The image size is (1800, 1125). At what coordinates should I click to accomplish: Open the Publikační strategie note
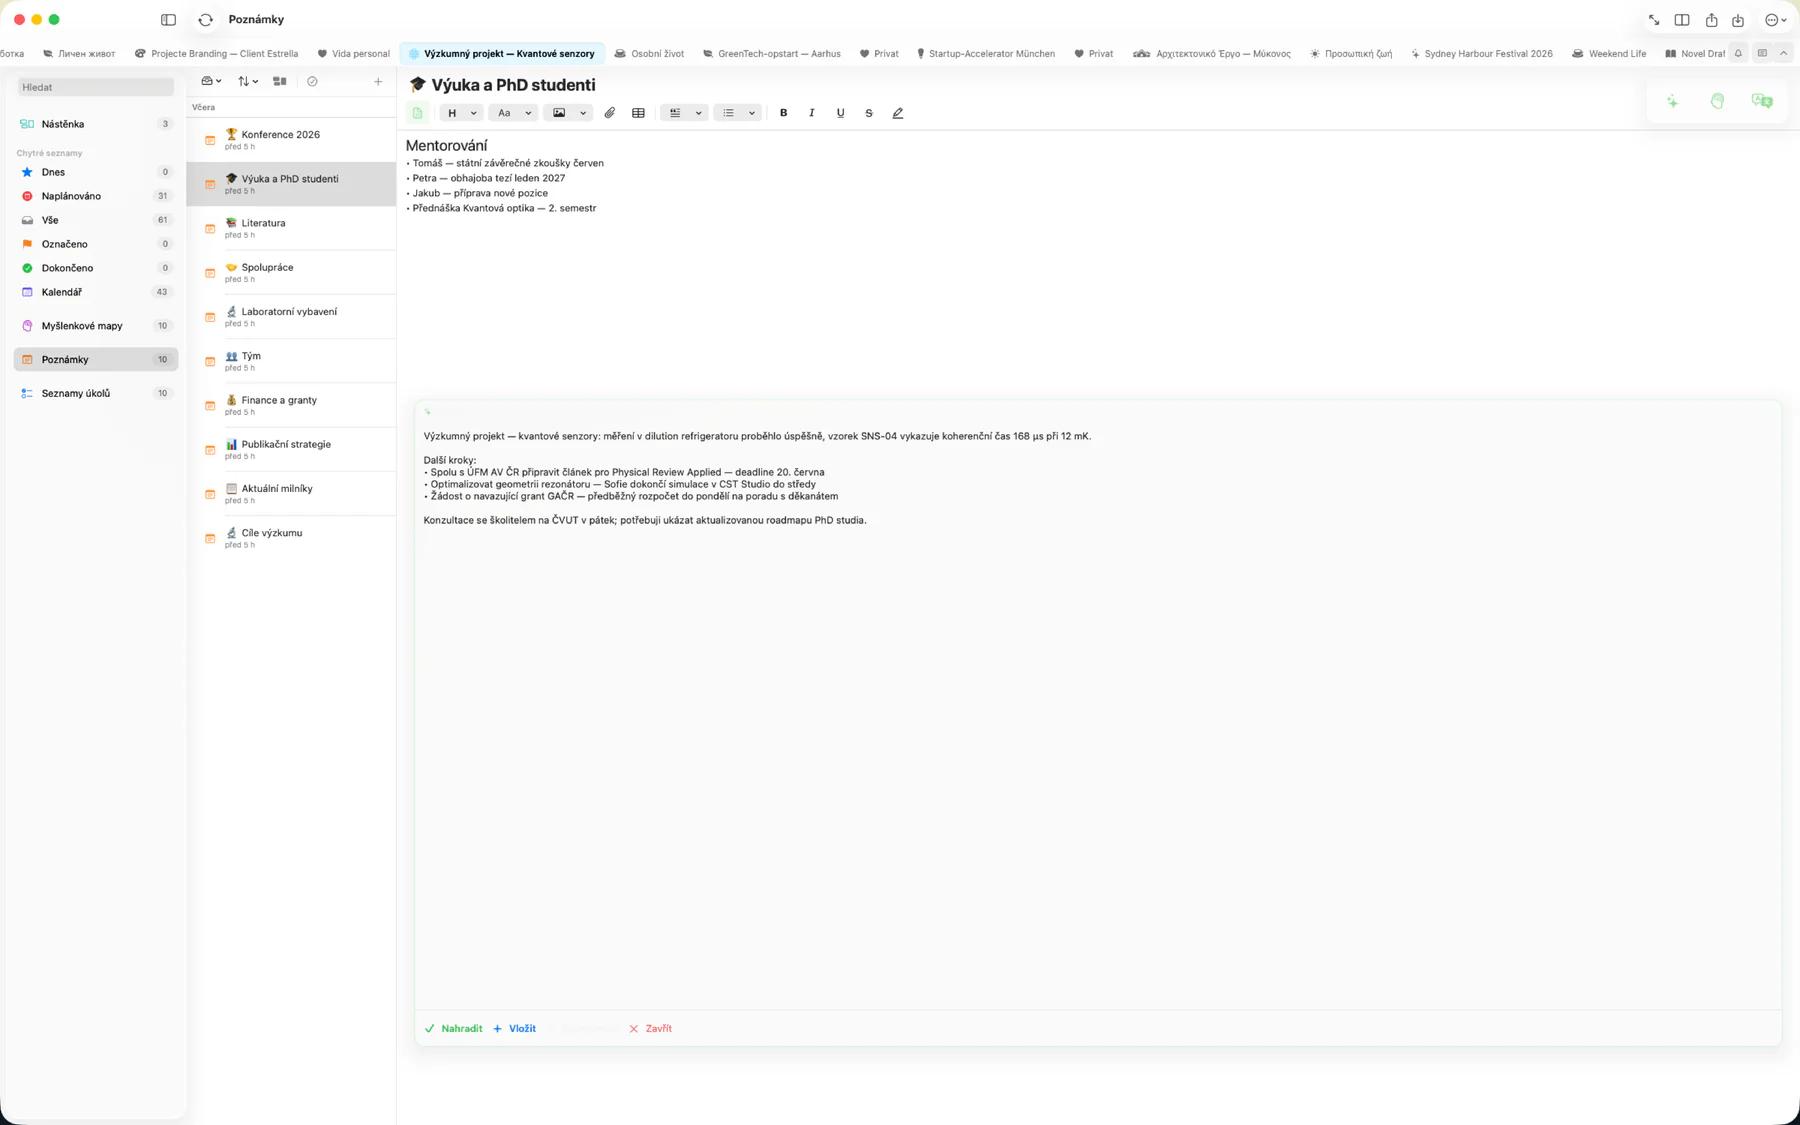point(291,449)
